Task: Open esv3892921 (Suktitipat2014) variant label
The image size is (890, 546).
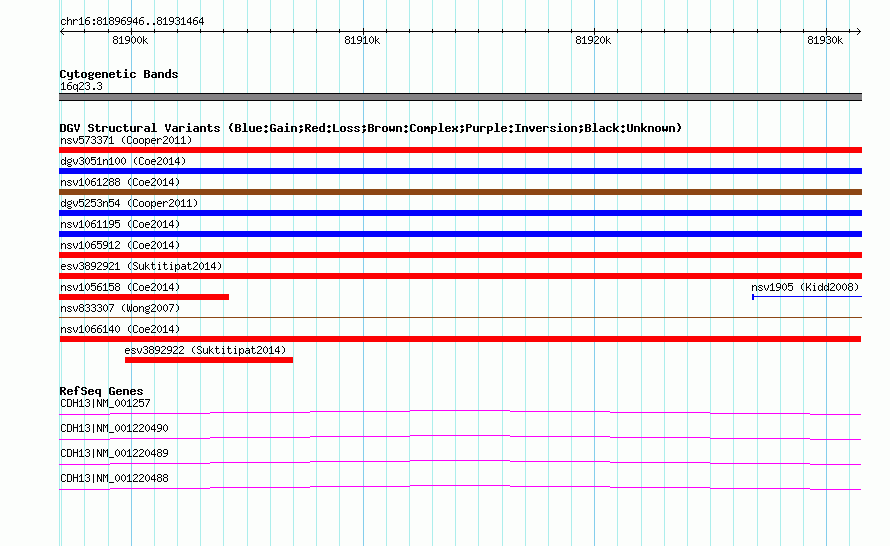Action: pyautogui.click(x=141, y=266)
